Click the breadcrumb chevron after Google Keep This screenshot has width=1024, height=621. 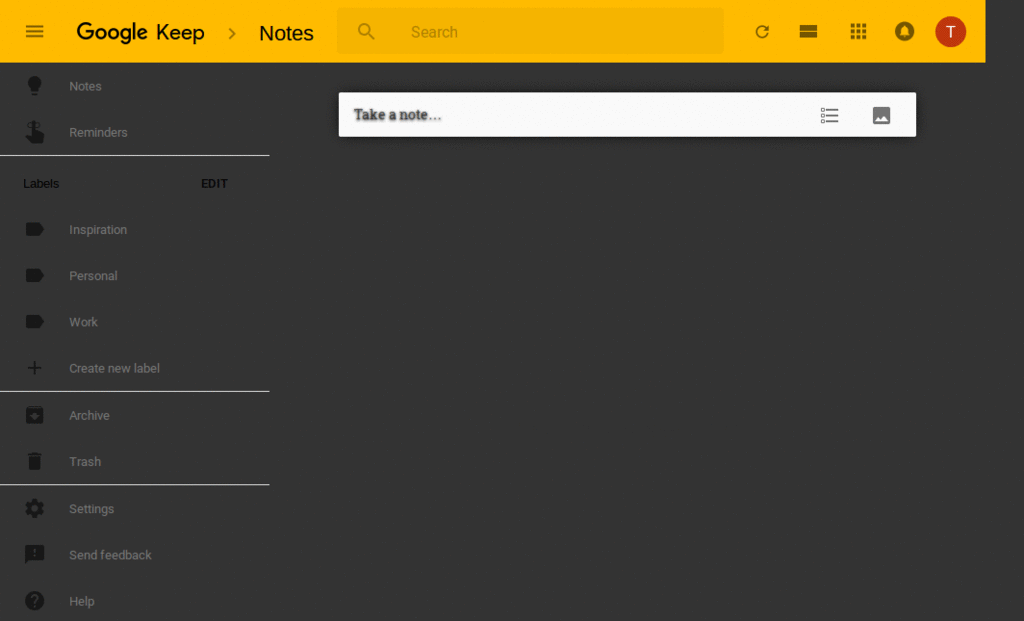click(x=232, y=33)
